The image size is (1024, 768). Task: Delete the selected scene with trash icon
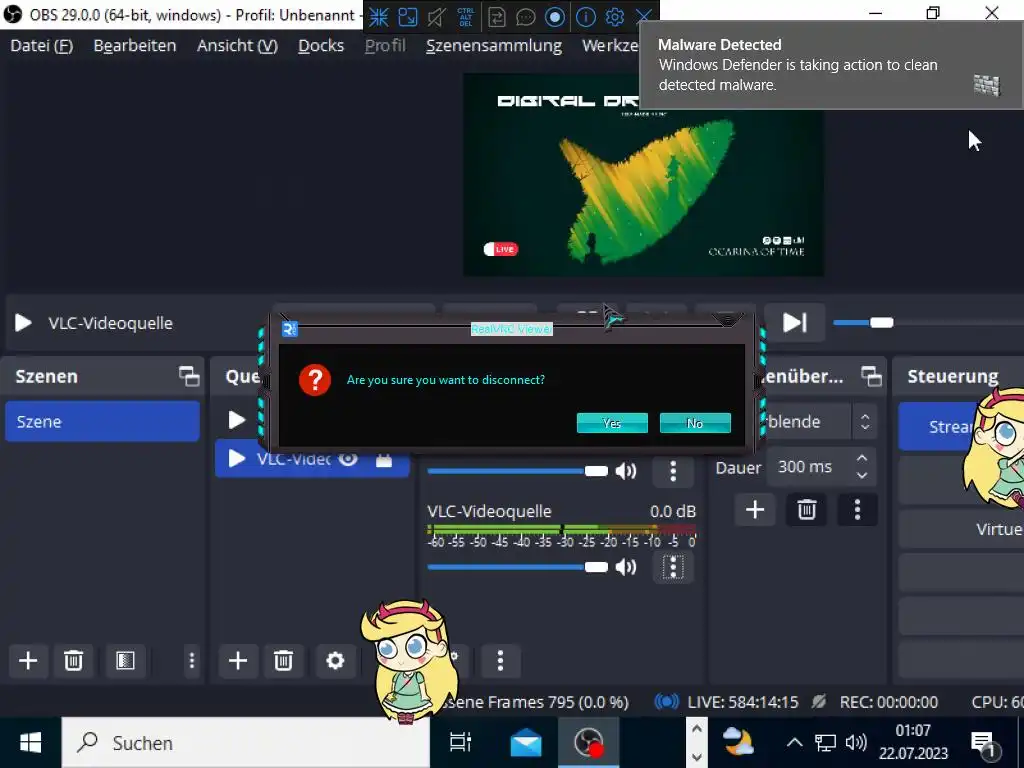(73, 661)
